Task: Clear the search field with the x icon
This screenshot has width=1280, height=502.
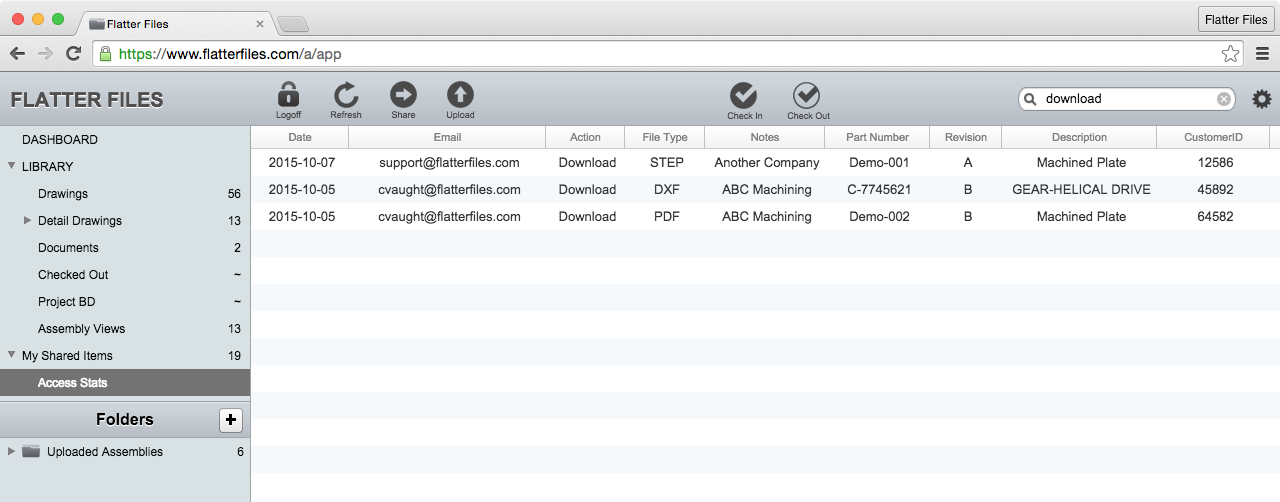Action: click(x=1224, y=99)
